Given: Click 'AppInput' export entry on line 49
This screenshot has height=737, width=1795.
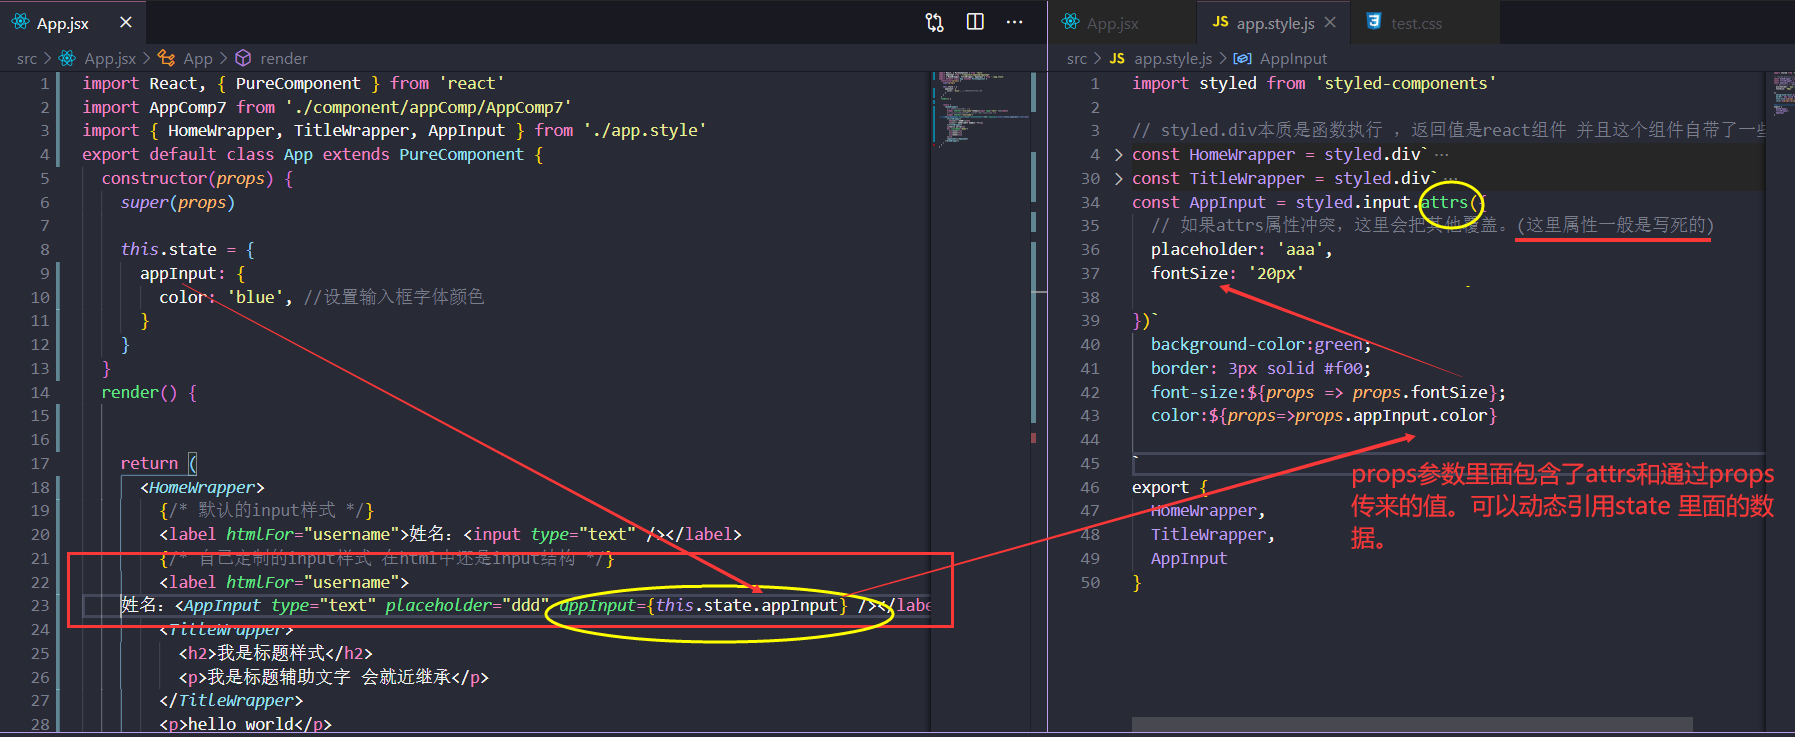Looking at the screenshot, I should [1189, 559].
